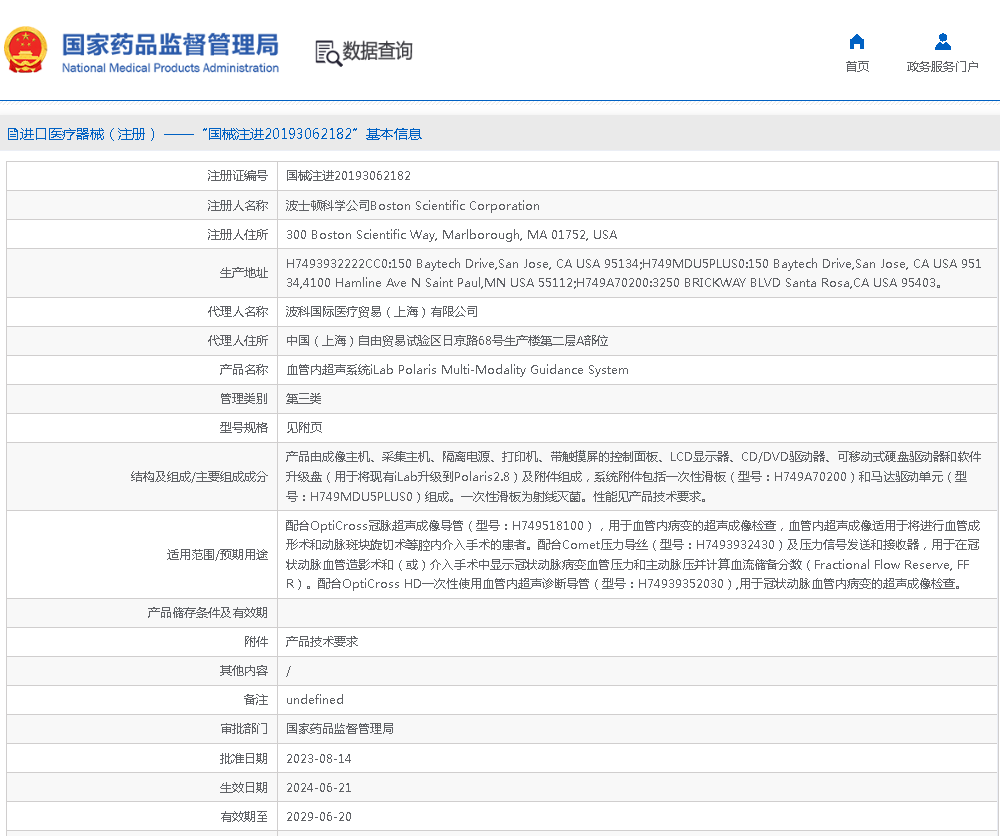The width and height of the screenshot is (1000, 836).
Task: Click the approval date 2023-08-14
Action: point(319,759)
